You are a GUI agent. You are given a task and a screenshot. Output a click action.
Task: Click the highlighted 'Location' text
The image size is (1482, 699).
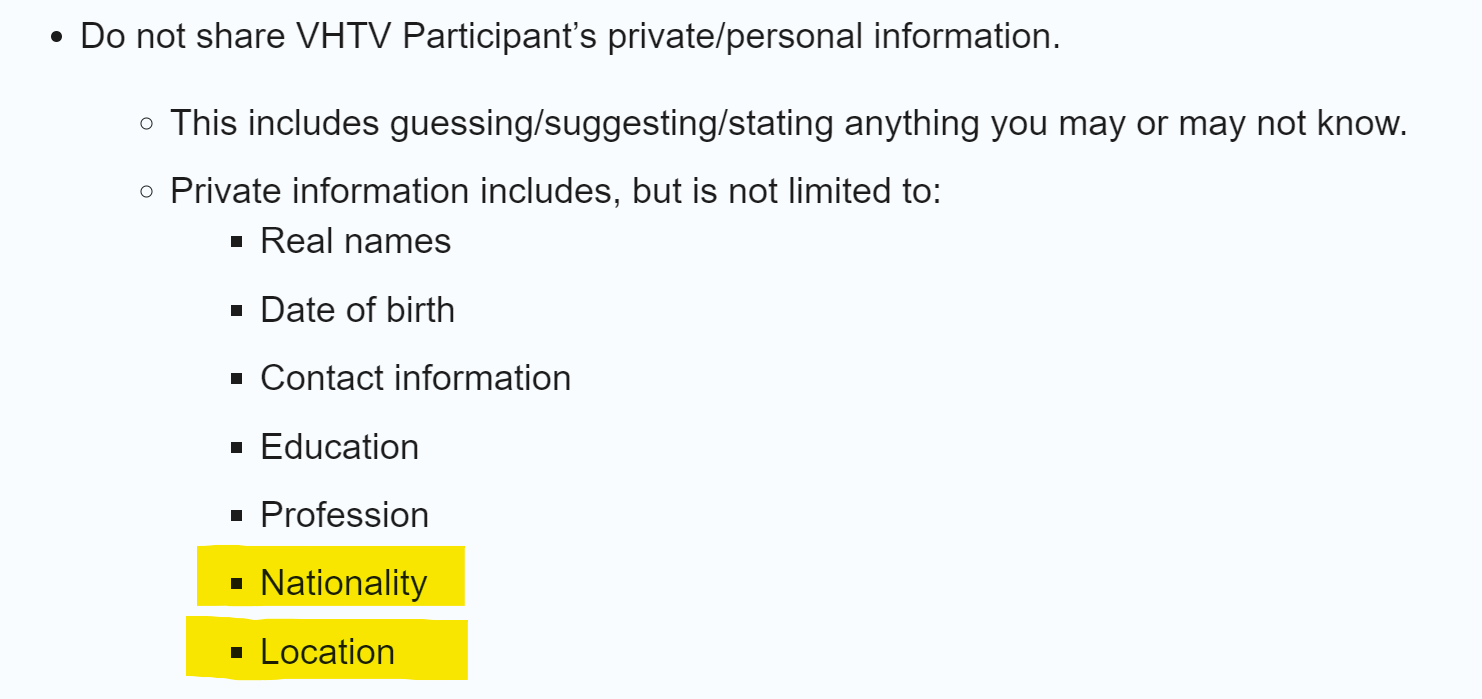[327, 652]
